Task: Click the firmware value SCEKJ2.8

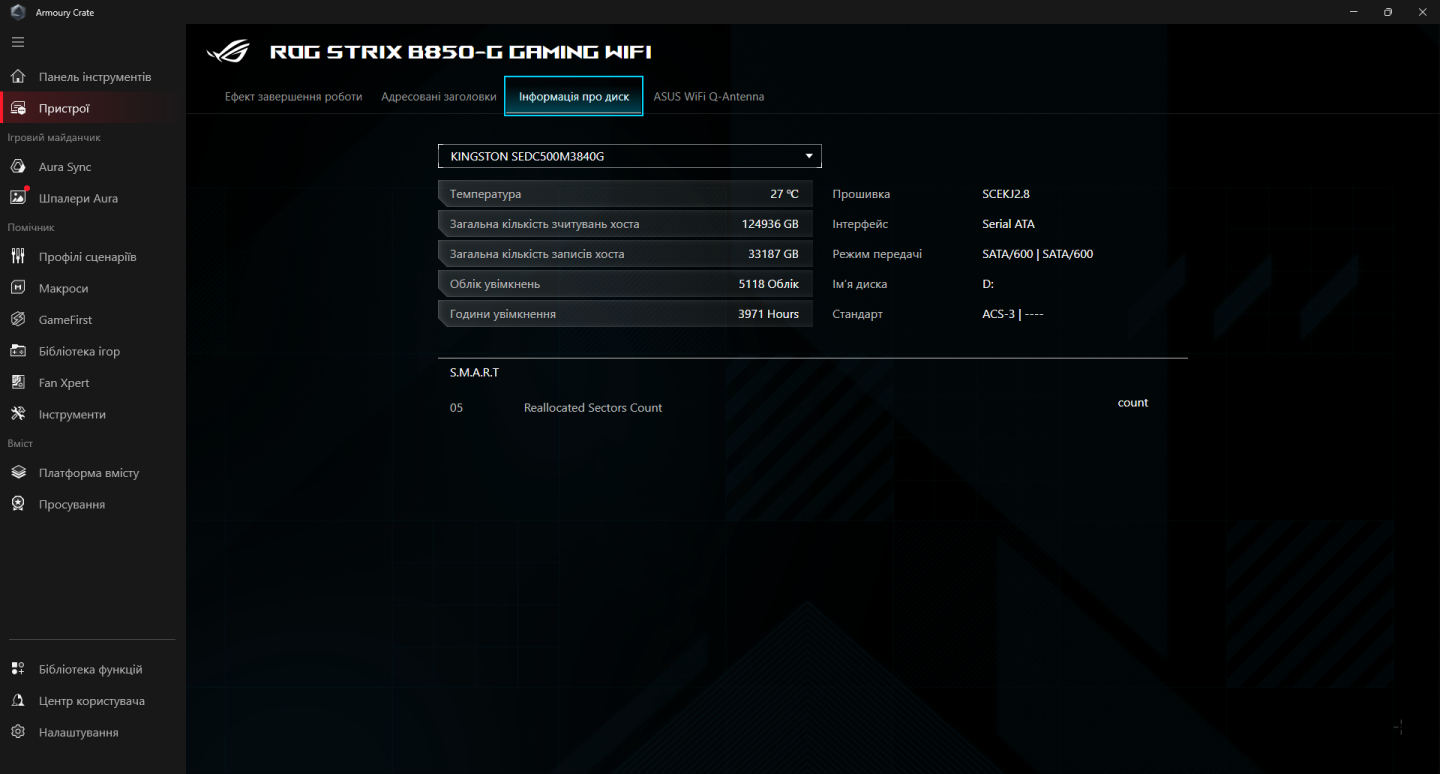Action: click(1006, 194)
